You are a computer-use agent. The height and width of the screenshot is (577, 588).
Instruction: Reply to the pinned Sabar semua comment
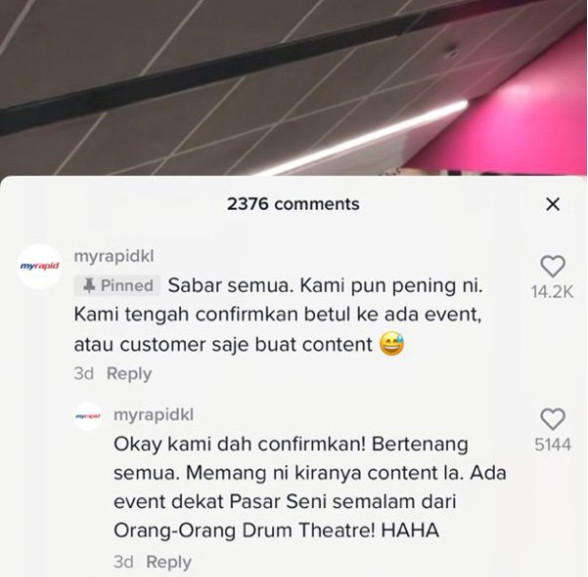point(129,373)
